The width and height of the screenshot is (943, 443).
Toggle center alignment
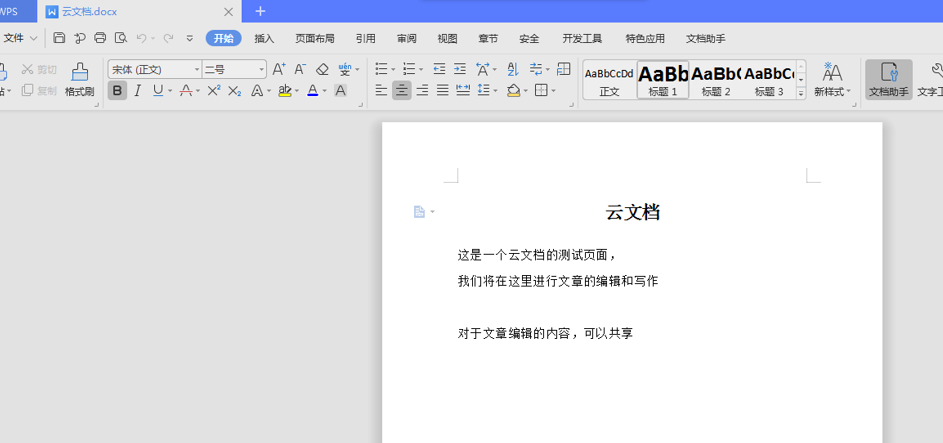pyautogui.click(x=402, y=91)
